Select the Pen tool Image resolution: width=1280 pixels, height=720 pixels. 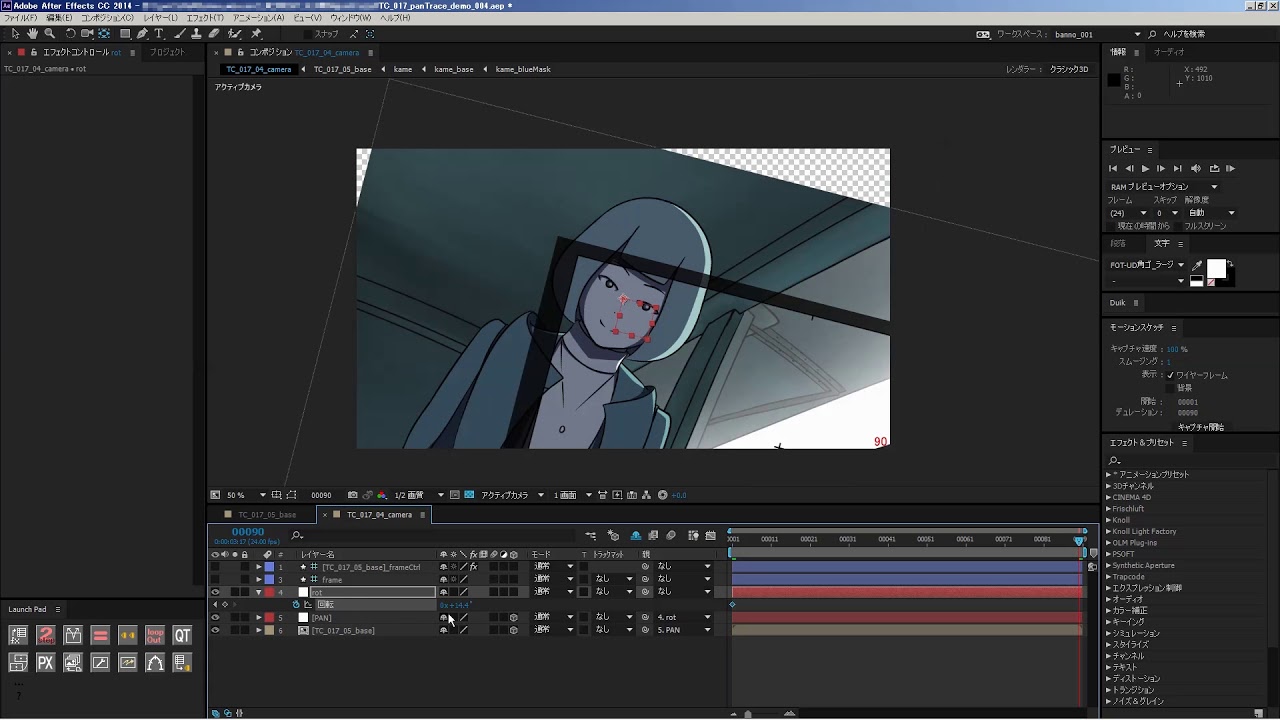(142, 34)
